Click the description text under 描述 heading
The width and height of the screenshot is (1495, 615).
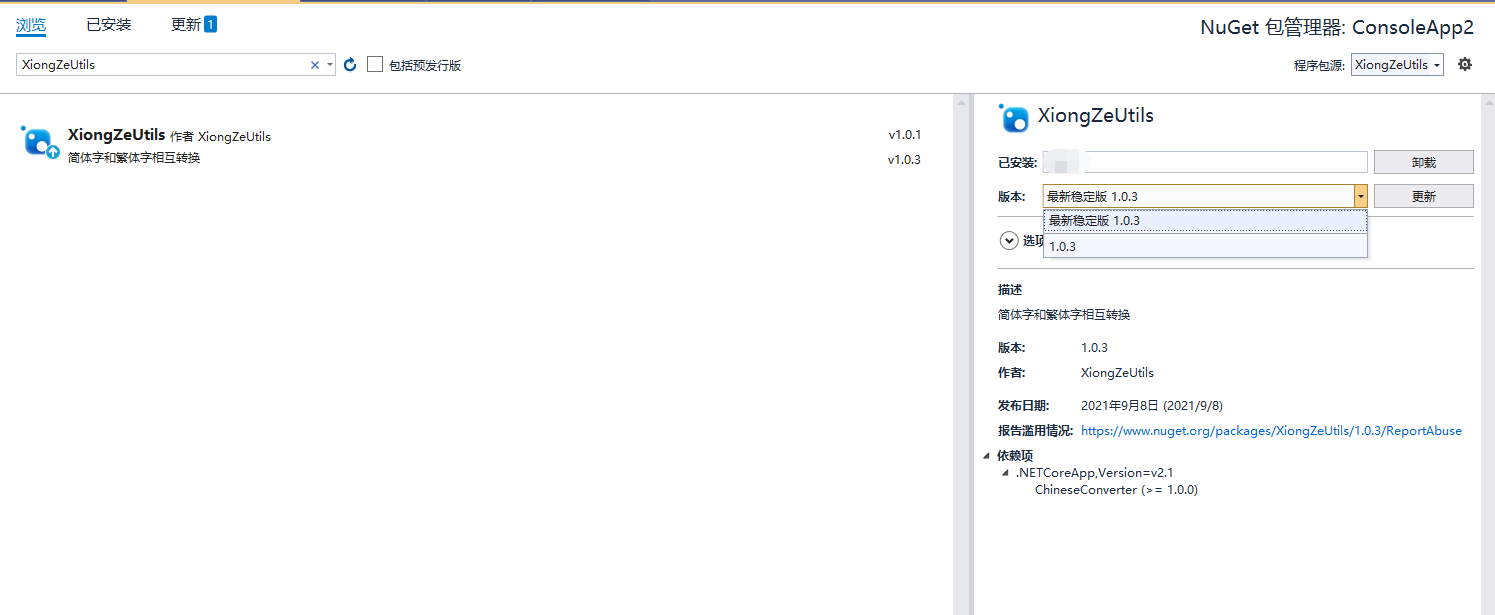(1064, 315)
